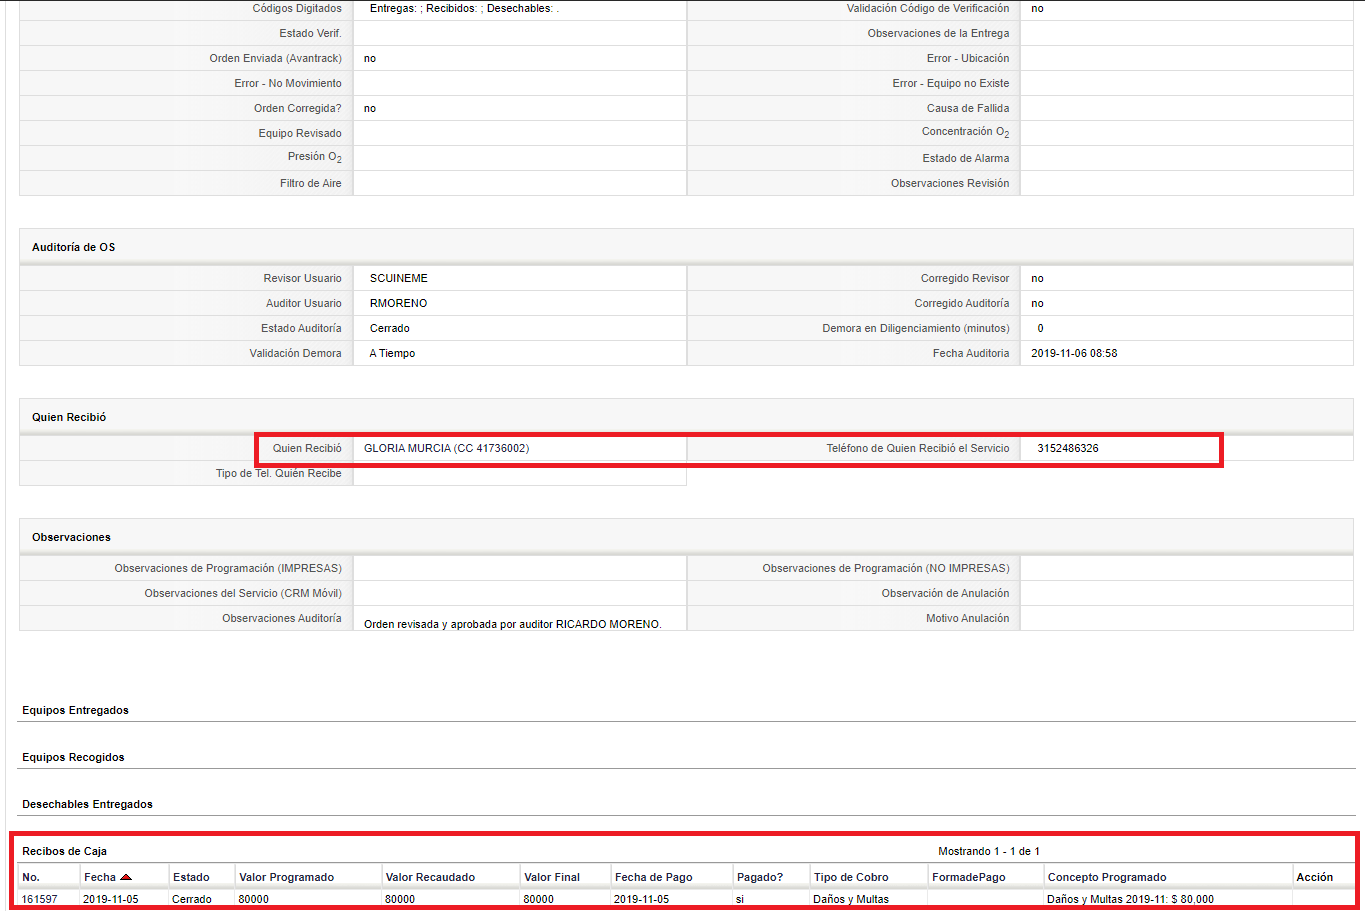Click 'no' for Validación Código de Verificación
This screenshot has width=1365, height=911.
[1037, 8]
